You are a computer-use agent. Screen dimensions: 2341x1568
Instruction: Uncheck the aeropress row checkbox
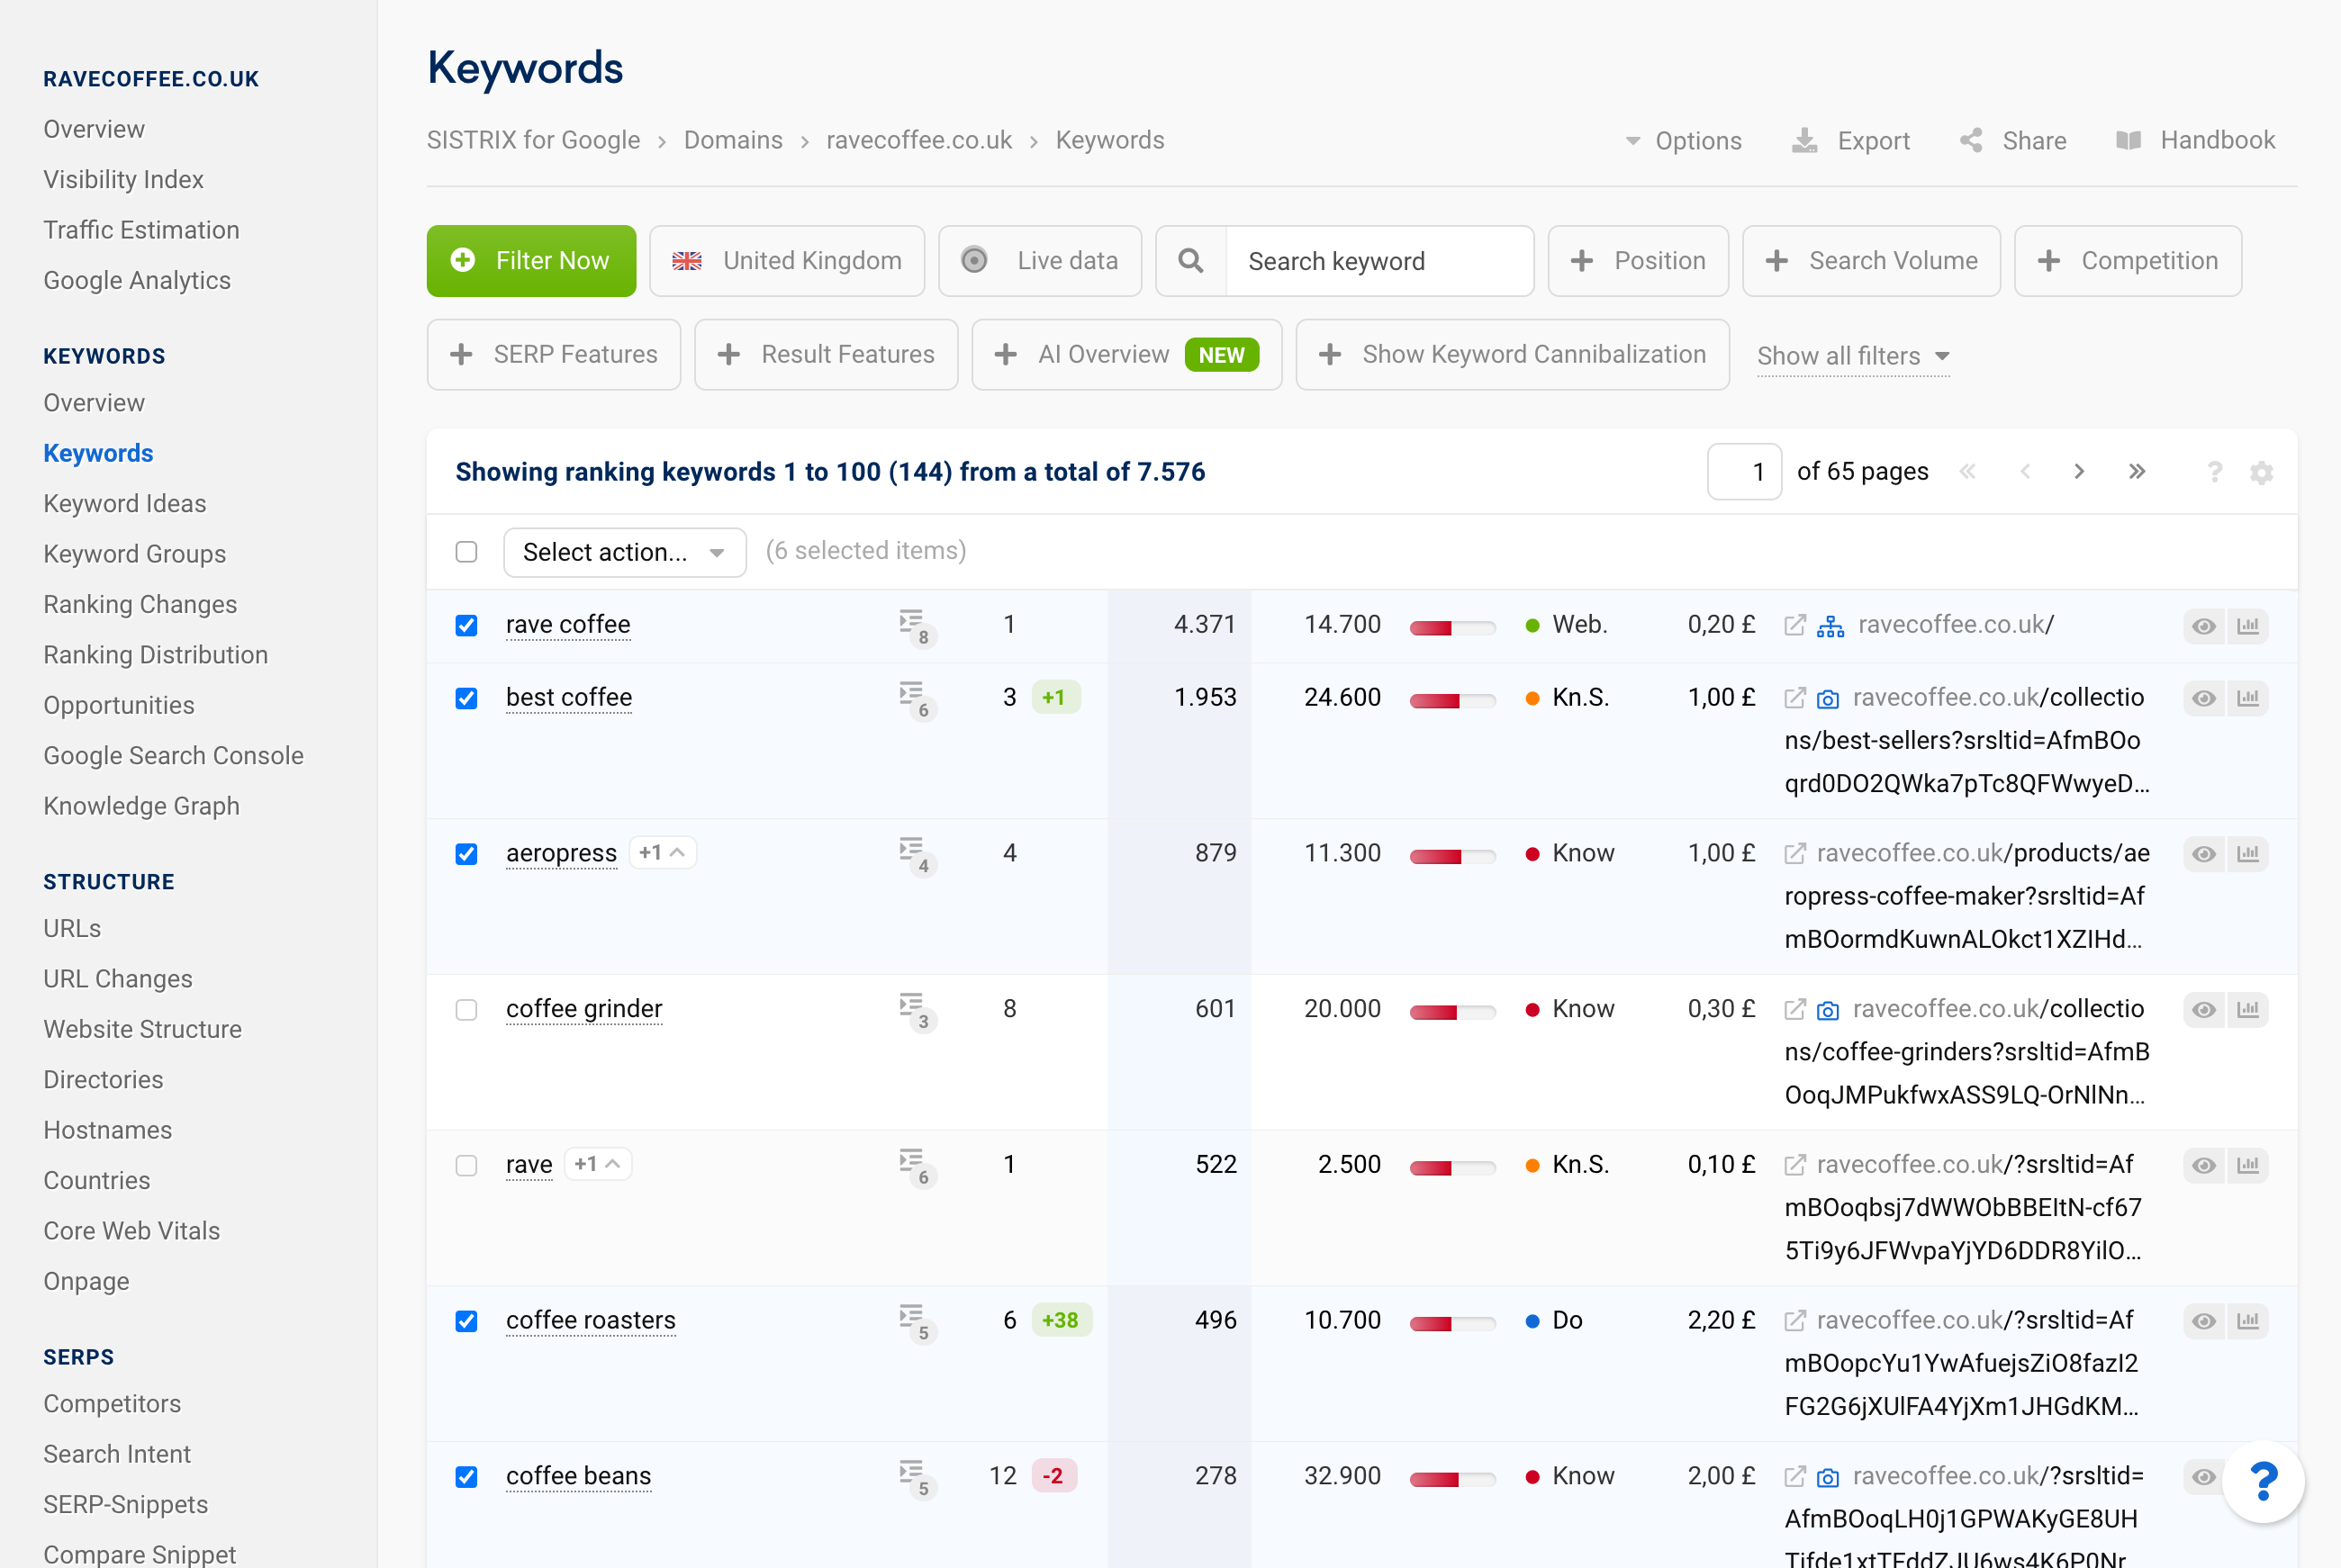coord(466,854)
